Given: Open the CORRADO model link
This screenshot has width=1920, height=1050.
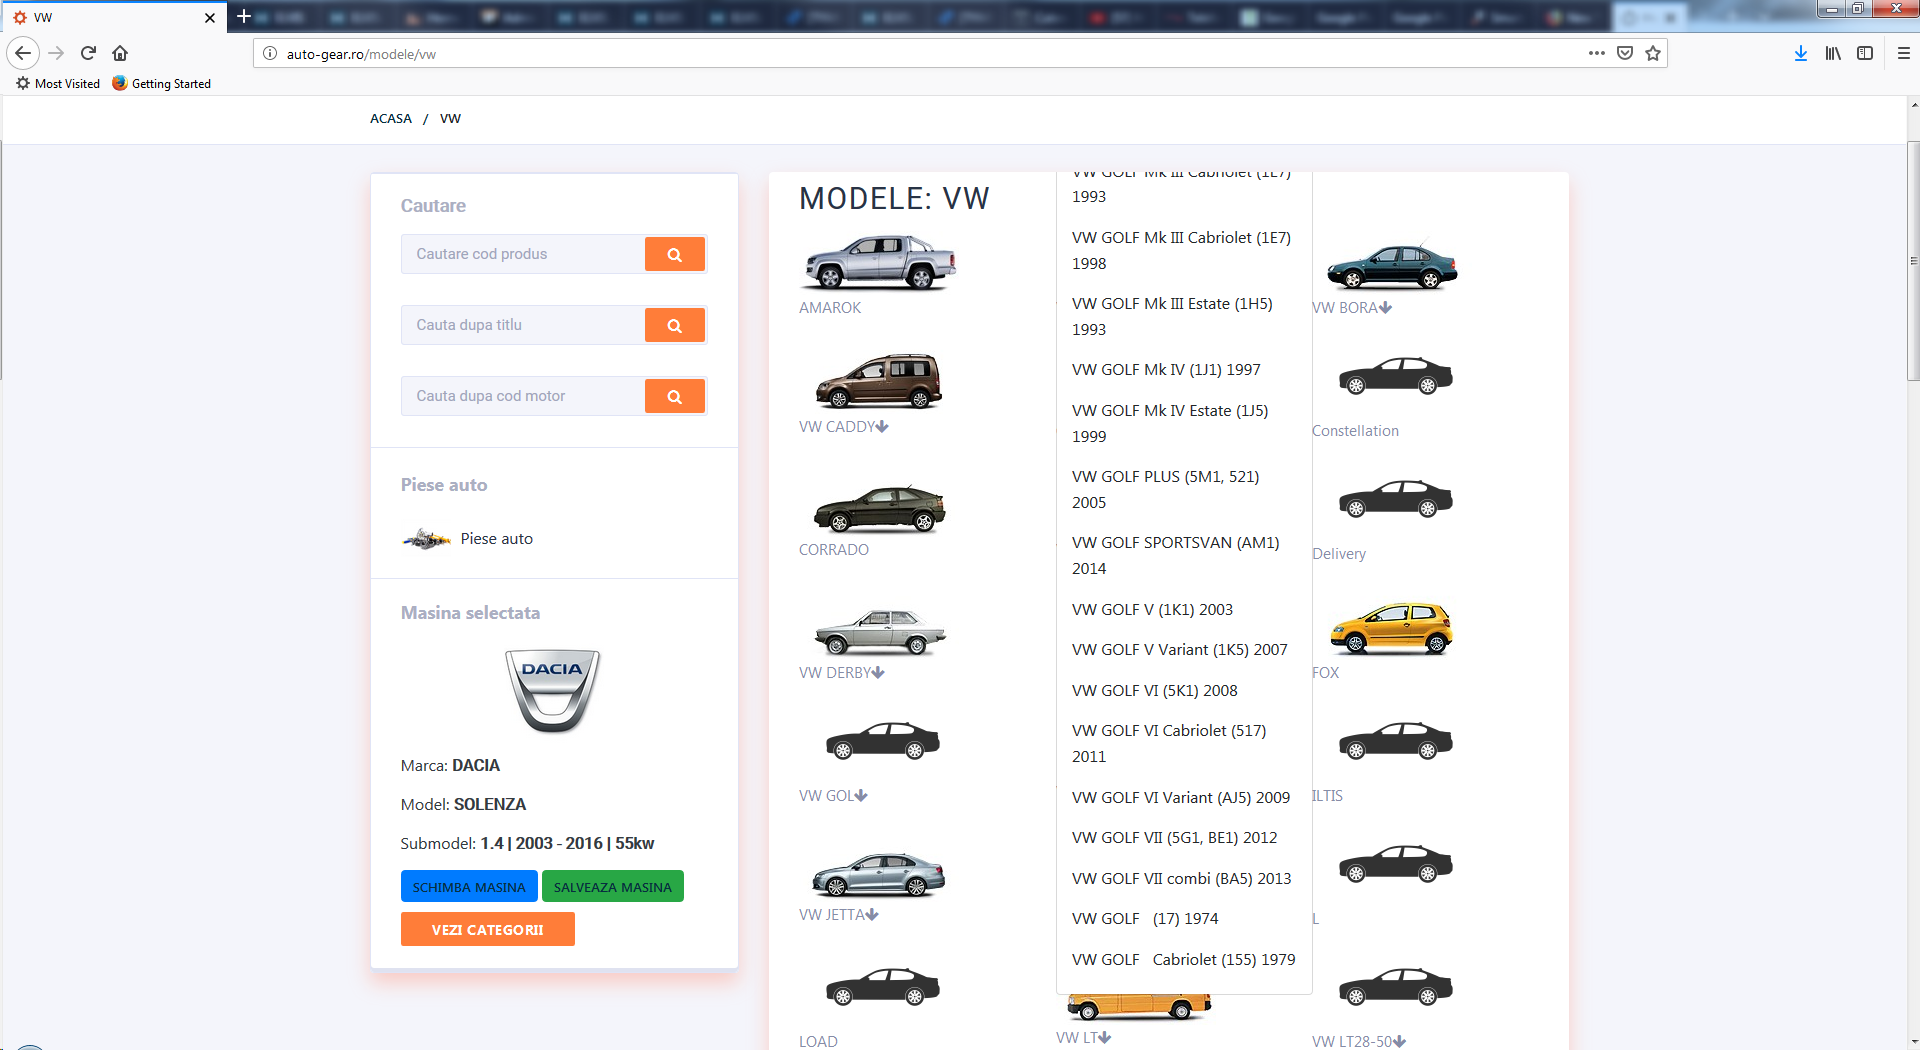Looking at the screenshot, I should coord(834,550).
